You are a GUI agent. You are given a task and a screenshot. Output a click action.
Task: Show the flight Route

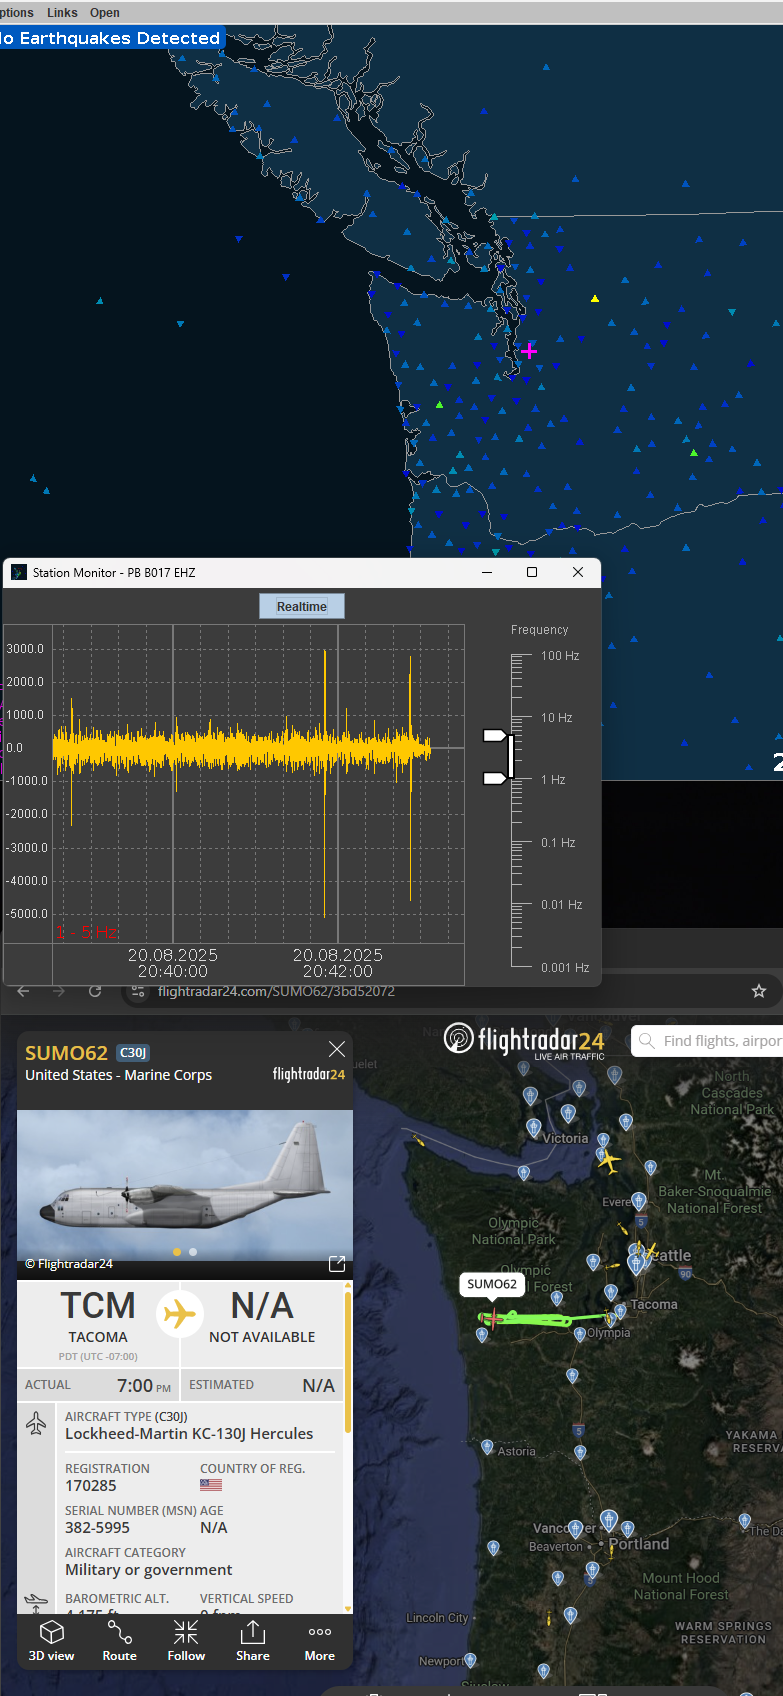[x=119, y=1640]
